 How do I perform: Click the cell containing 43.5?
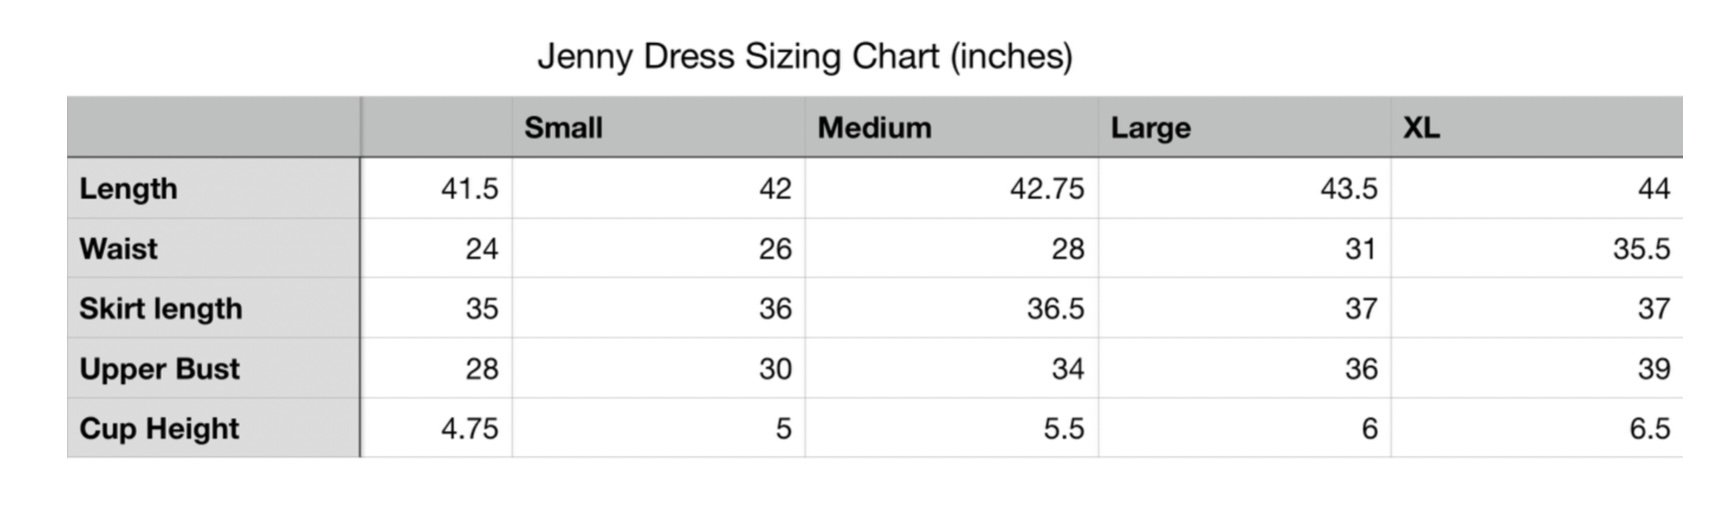1244,188
